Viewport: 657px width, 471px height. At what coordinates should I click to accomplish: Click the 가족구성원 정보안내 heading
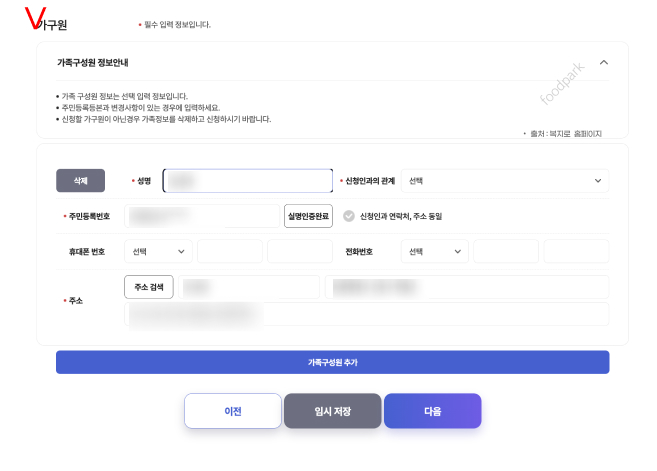tap(93, 62)
